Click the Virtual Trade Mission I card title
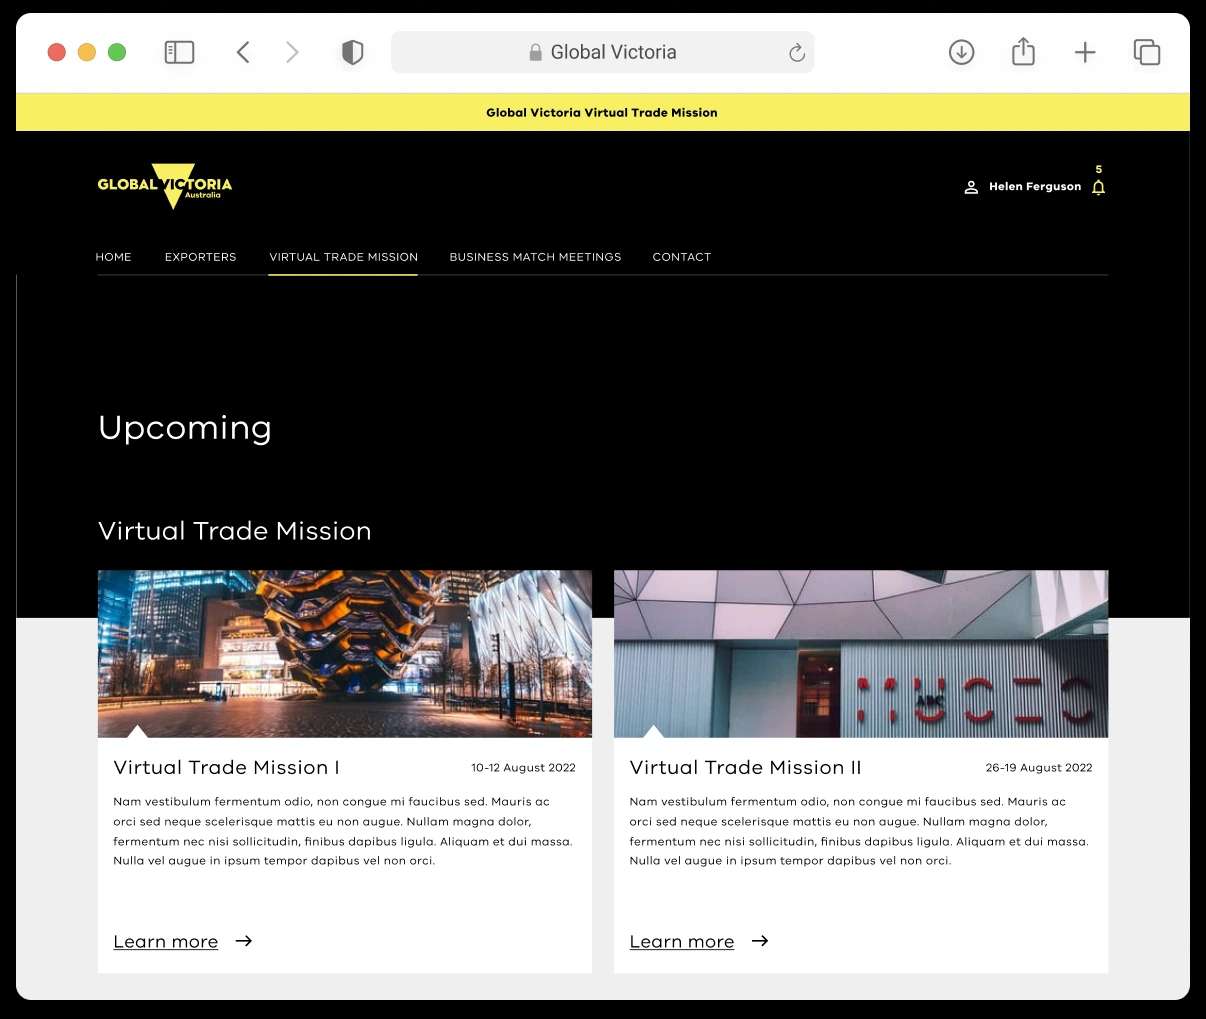 [x=227, y=768]
